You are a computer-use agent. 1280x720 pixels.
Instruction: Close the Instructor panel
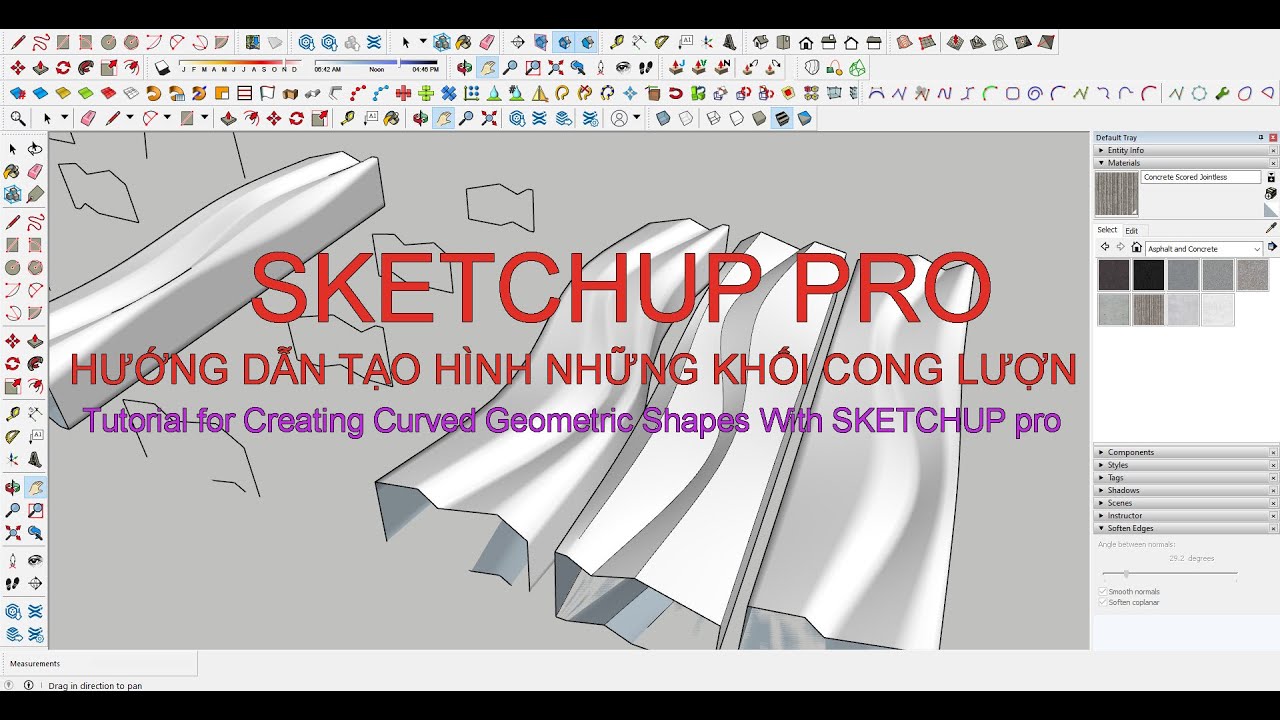click(x=1273, y=516)
